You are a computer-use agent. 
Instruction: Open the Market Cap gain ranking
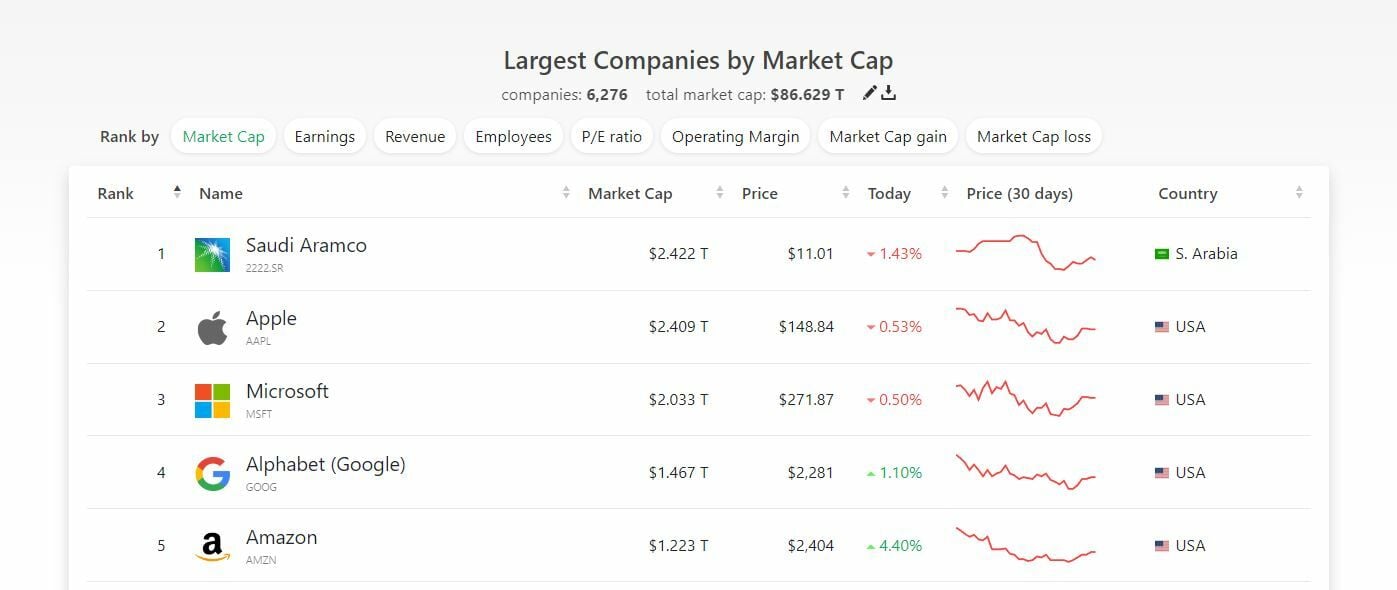point(888,137)
